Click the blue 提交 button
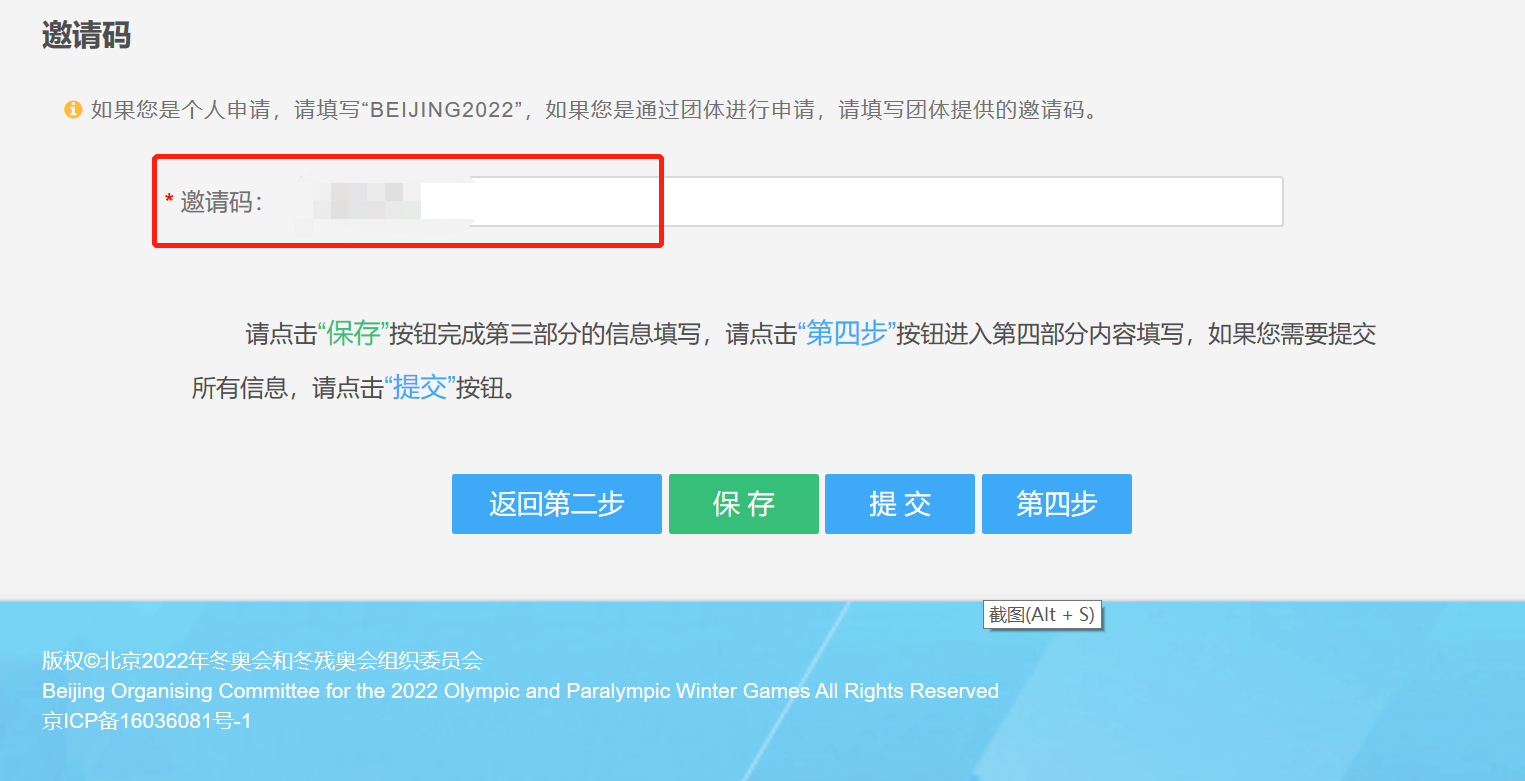Image resolution: width=1525 pixels, height=781 pixels. [x=900, y=504]
